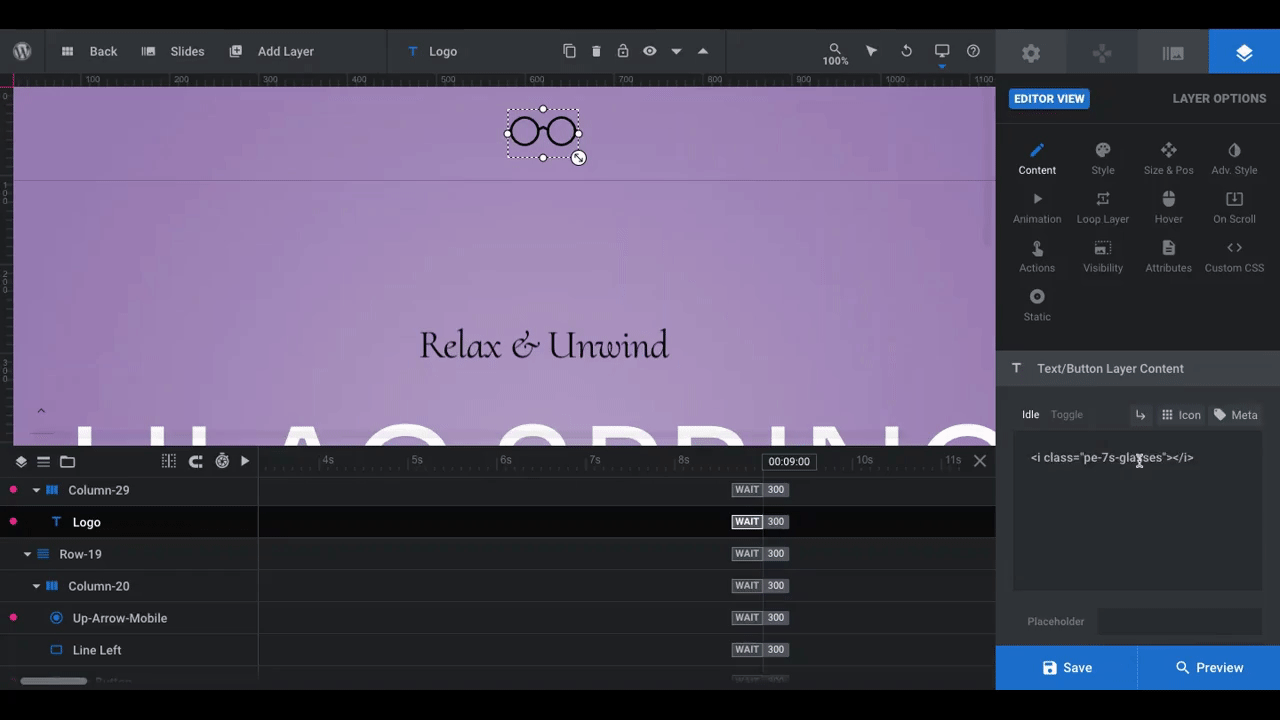The width and height of the screenshot is (1280, 720).
Task: Select the pointer selection tool
Action: click(871, 51)
